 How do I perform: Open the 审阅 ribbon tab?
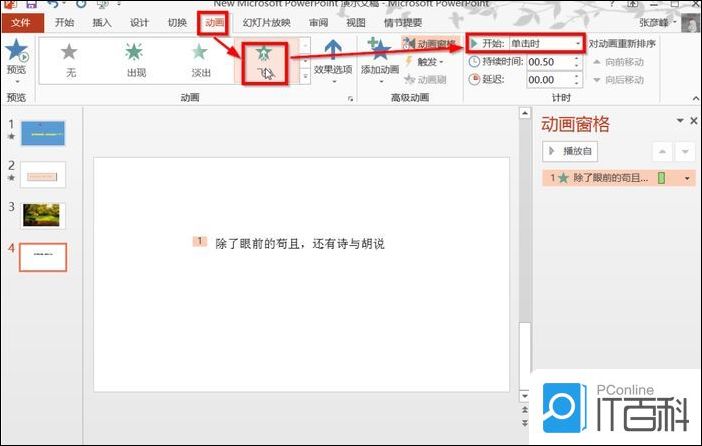tap(319, 22)
